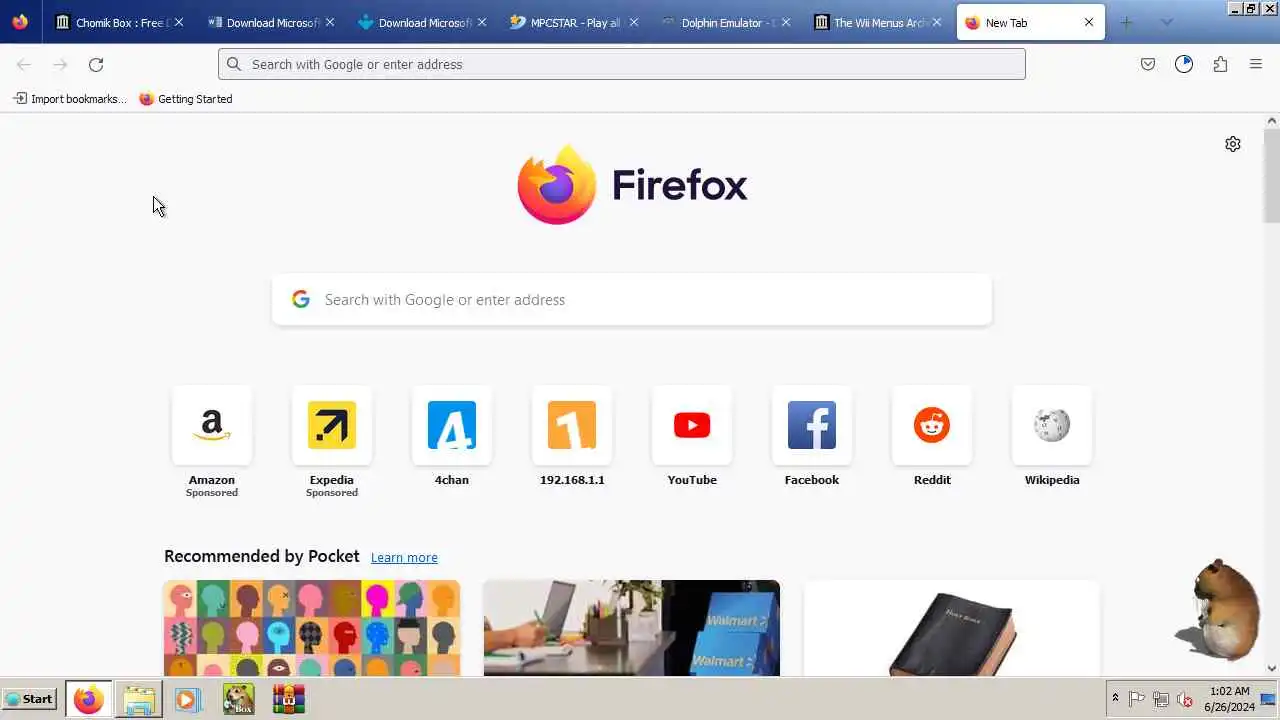Open the colorful heads Pocket story
Image resolution: width=1280 pixels, height=720 pixels.
312,628
